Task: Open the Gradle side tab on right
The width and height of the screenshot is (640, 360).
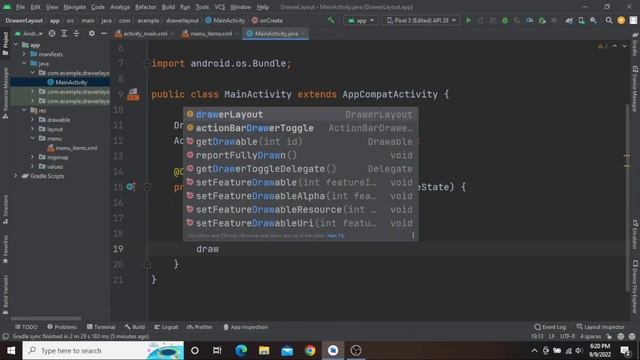Action: [635, 44]
